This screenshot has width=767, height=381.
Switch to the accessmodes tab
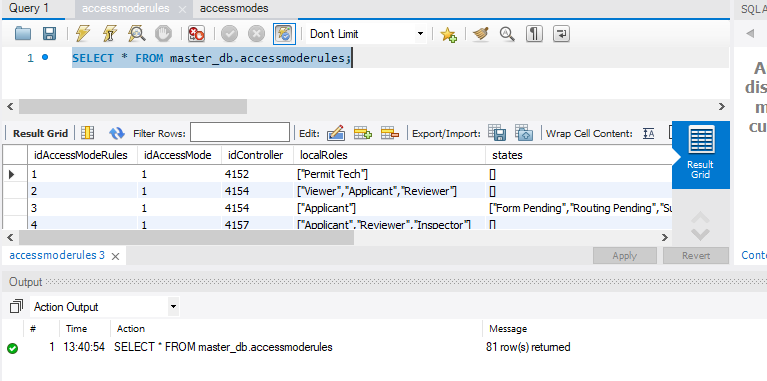(234, 8)
